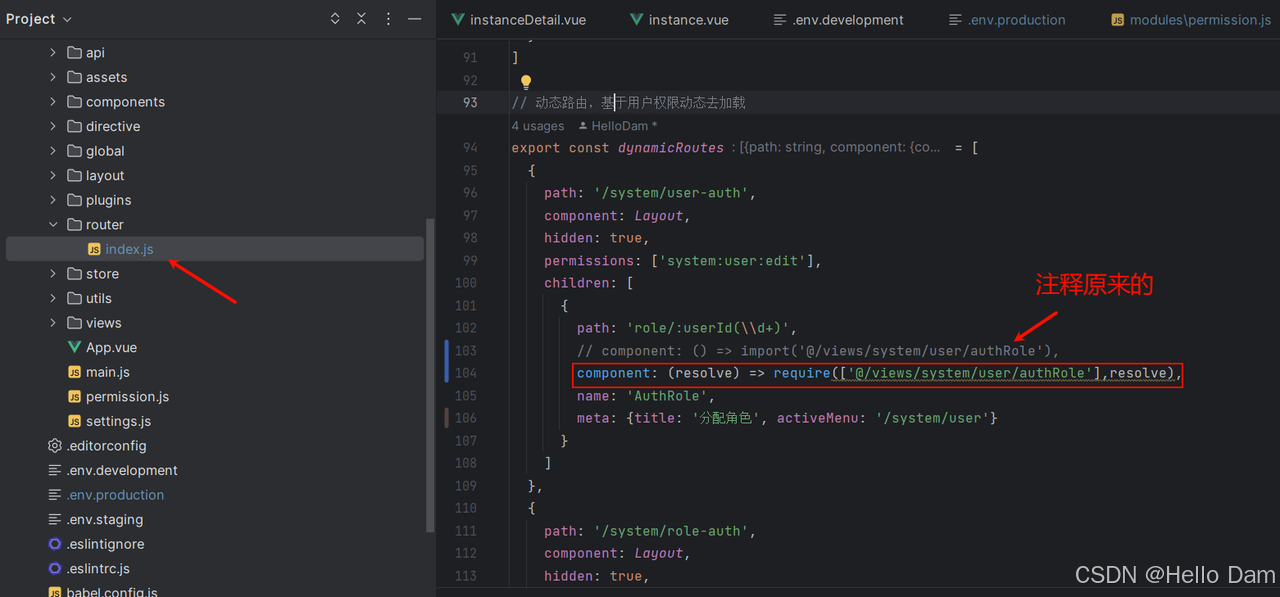Switch to instance.vue tab
This screenshot has width=1280, height=597.
tap(678, 20)
